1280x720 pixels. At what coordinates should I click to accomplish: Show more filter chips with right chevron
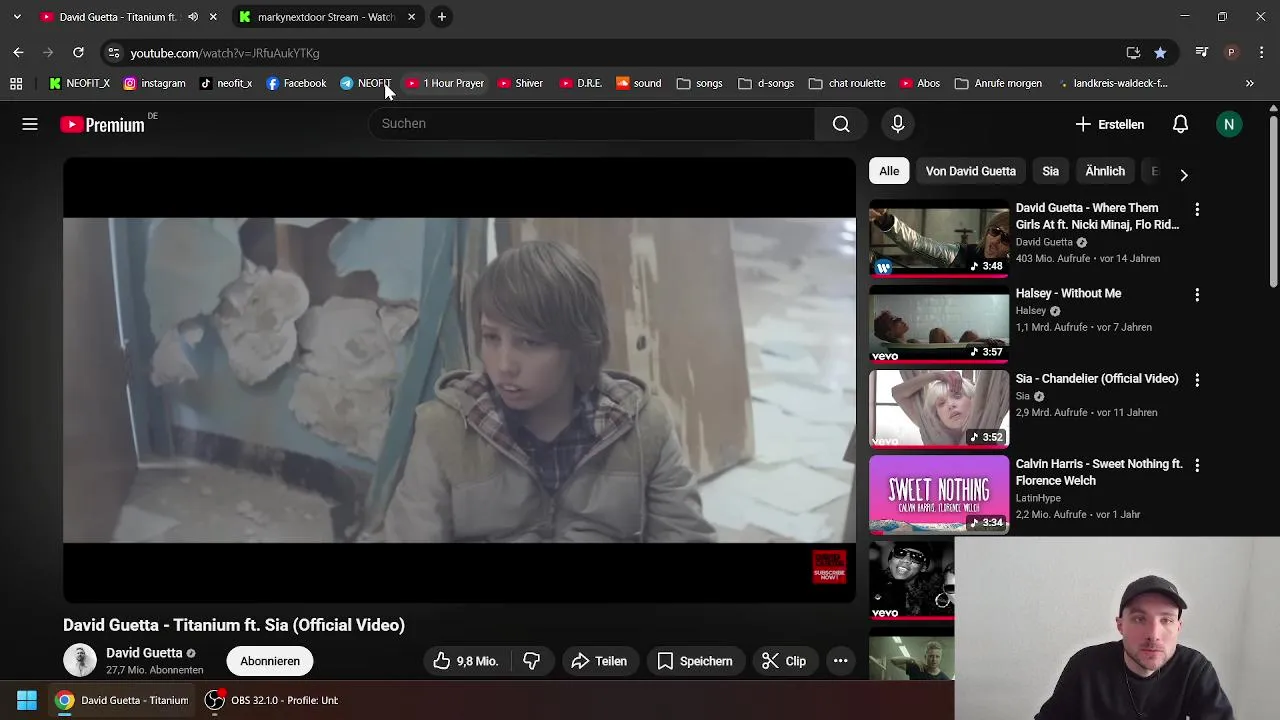tap(1184, 175)
